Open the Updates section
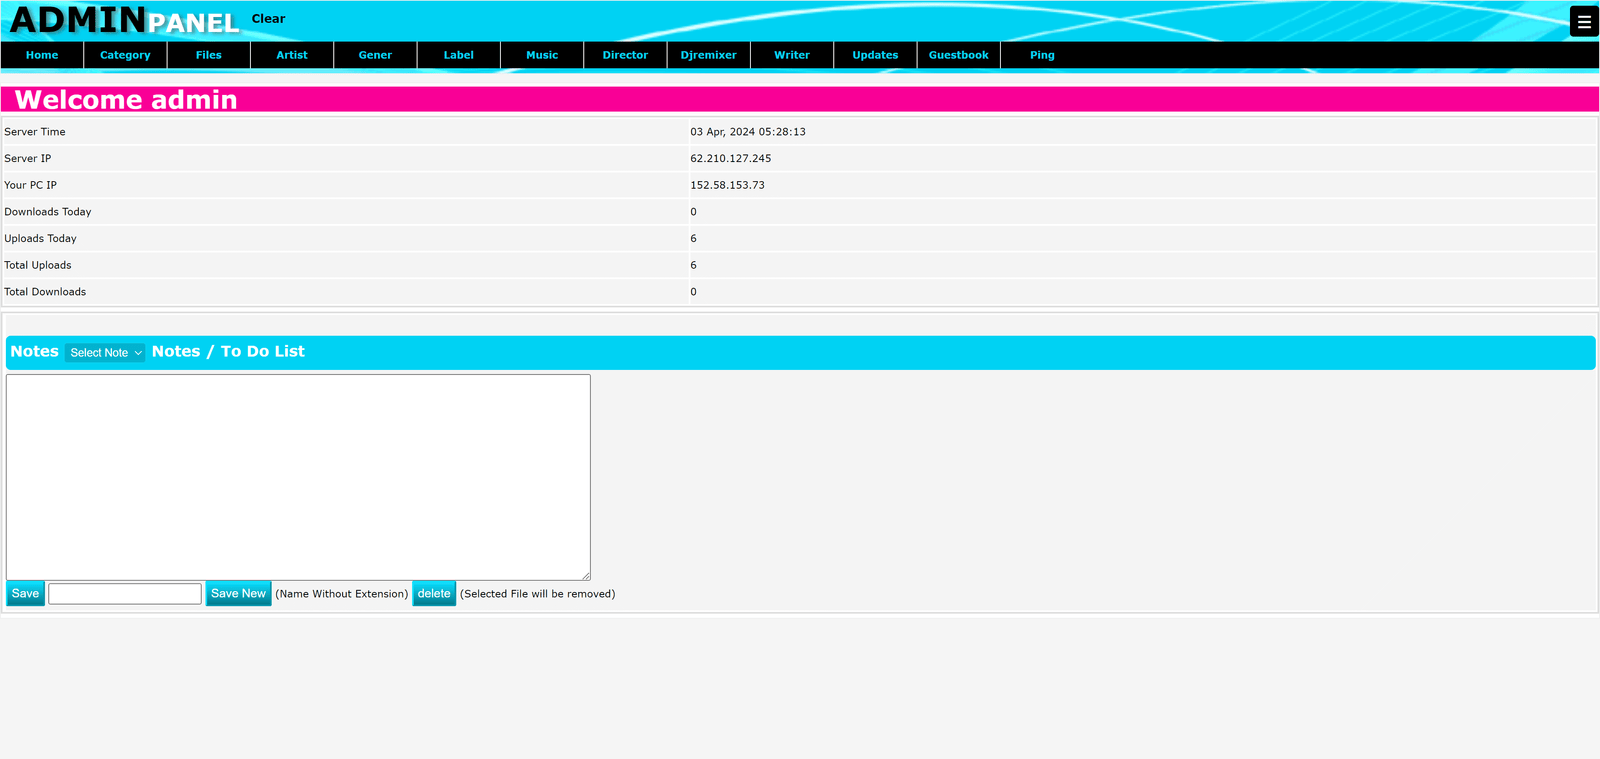The image size is (1600, 759). pos(875,55)
